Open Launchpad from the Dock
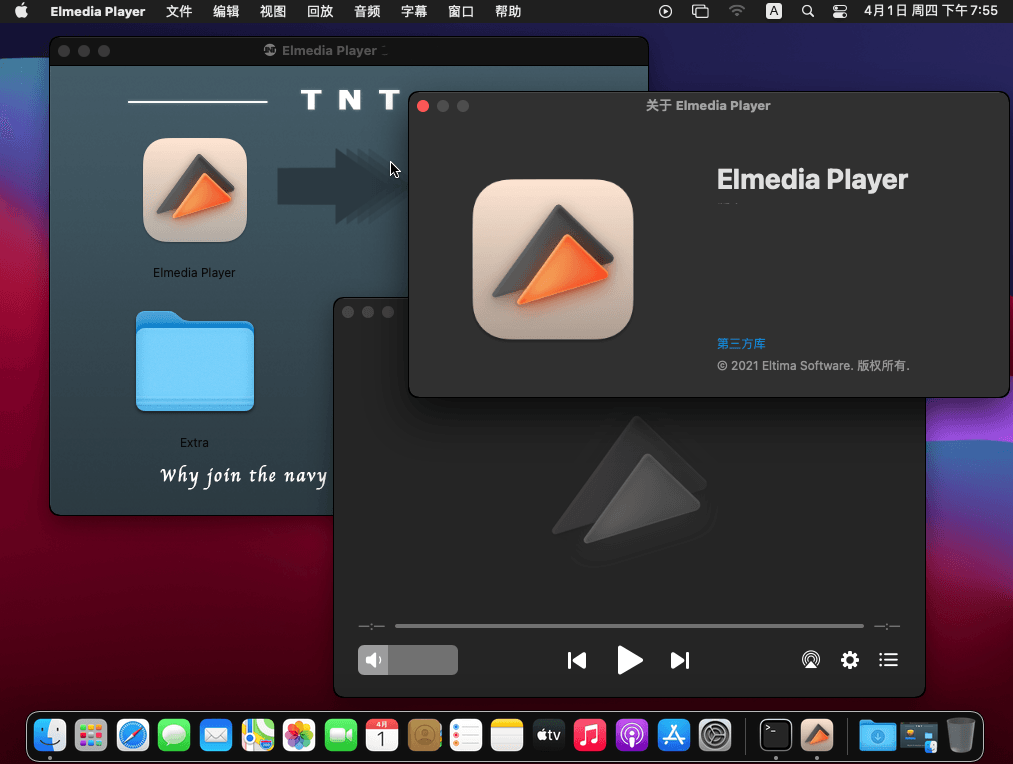This screenshot has height=764, width=1013. tap(91, 735)
